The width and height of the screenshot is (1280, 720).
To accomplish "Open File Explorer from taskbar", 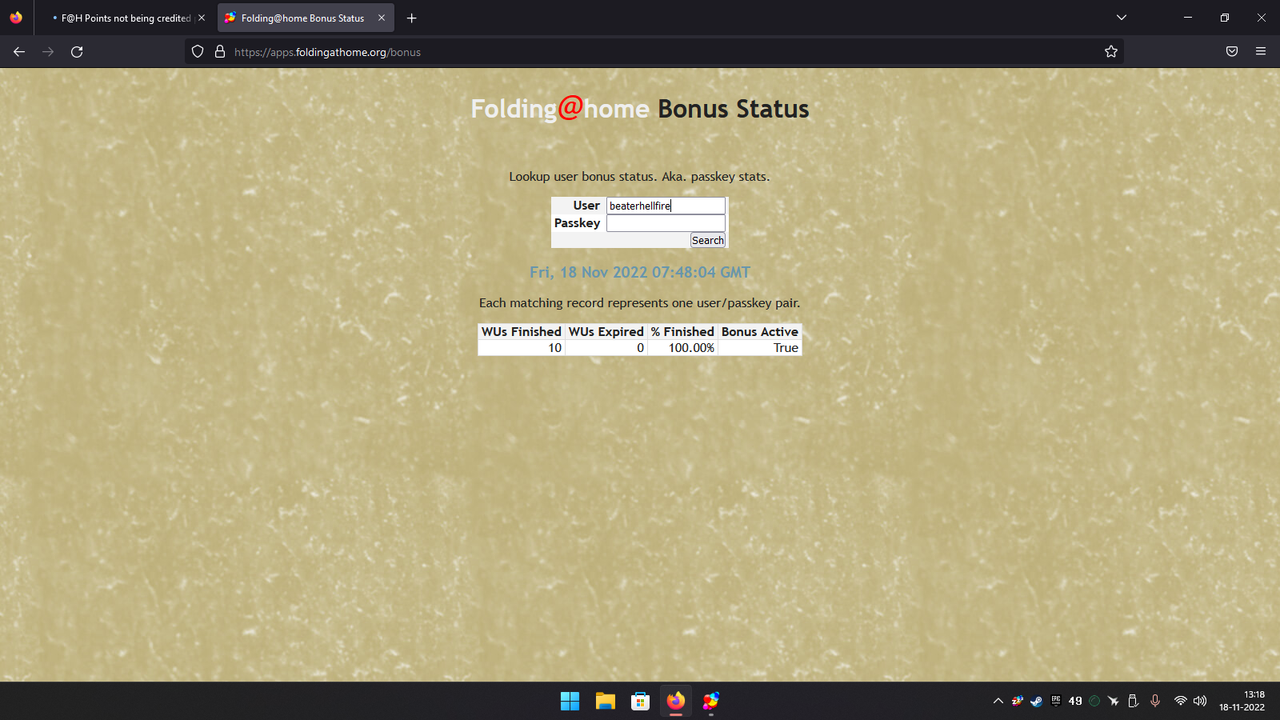I will (x=605, y=701).
